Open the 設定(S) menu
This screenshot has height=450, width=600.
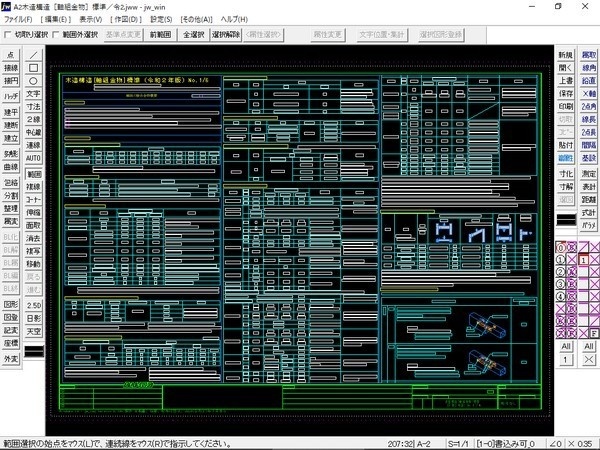pos(161,19)
